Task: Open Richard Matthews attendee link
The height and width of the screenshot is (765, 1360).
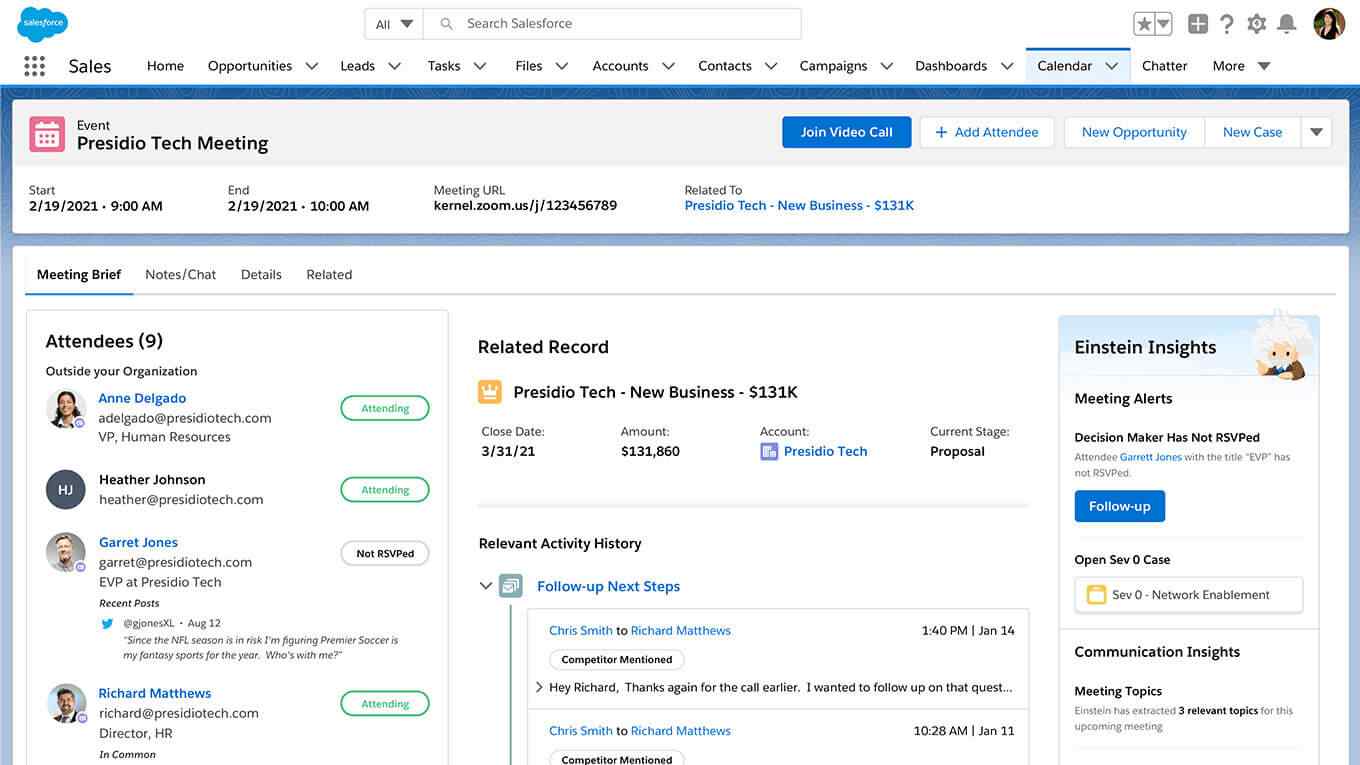Action: pyautogui.click(x=155, y=693)
